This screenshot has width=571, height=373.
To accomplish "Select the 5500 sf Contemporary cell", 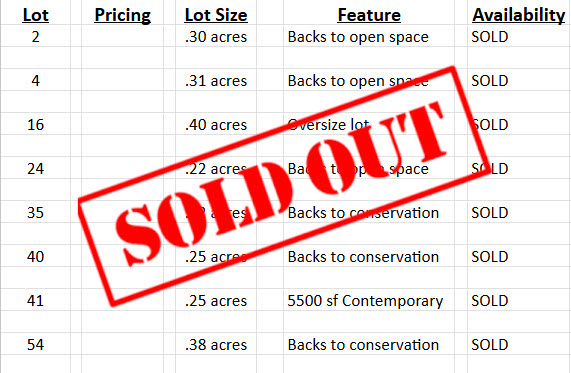I will click(365, 301).
